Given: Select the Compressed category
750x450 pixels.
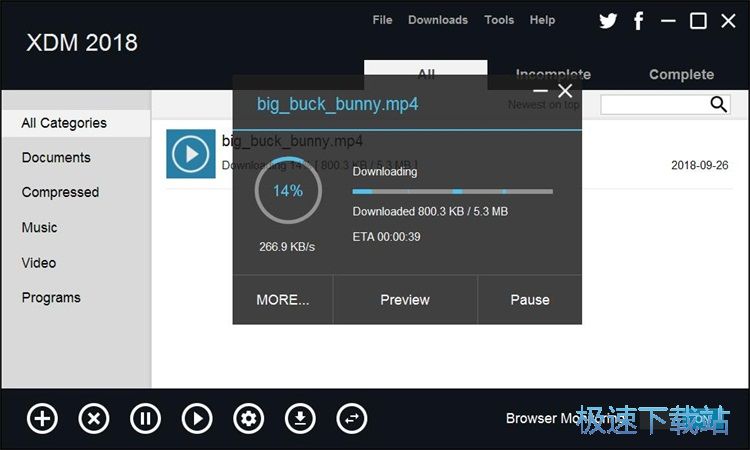Looking at the screenshot, I should pos(60,192).
